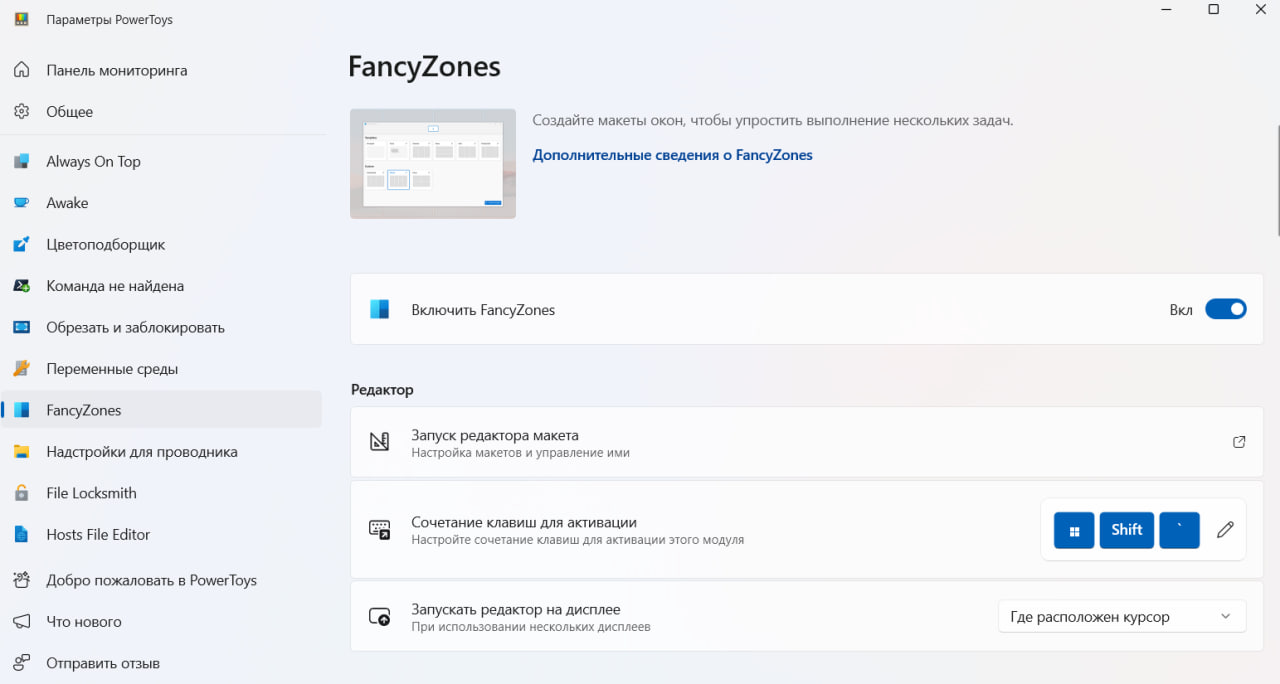This screenshot has height=684, width=1280.
Task: Disable the Включить FancyZones toggle
Action: tap(1225, 310)
